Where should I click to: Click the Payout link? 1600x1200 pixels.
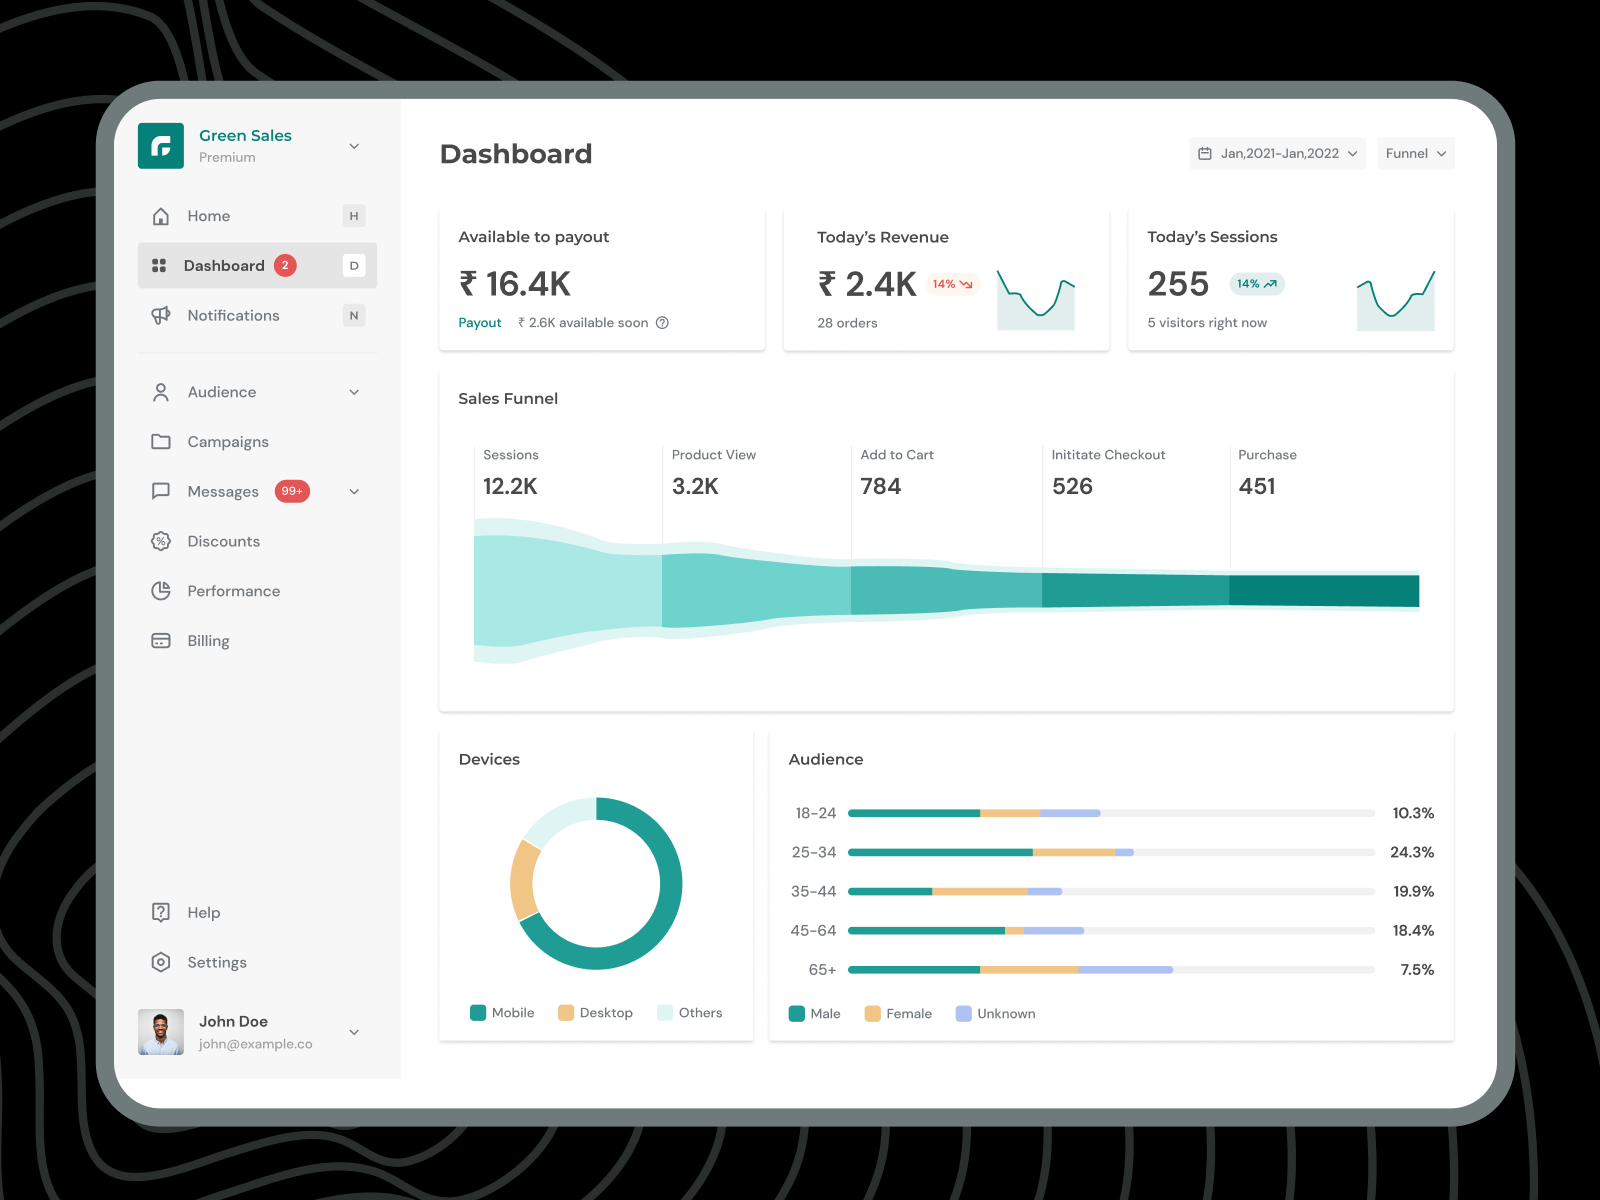(x=480, y=323)
